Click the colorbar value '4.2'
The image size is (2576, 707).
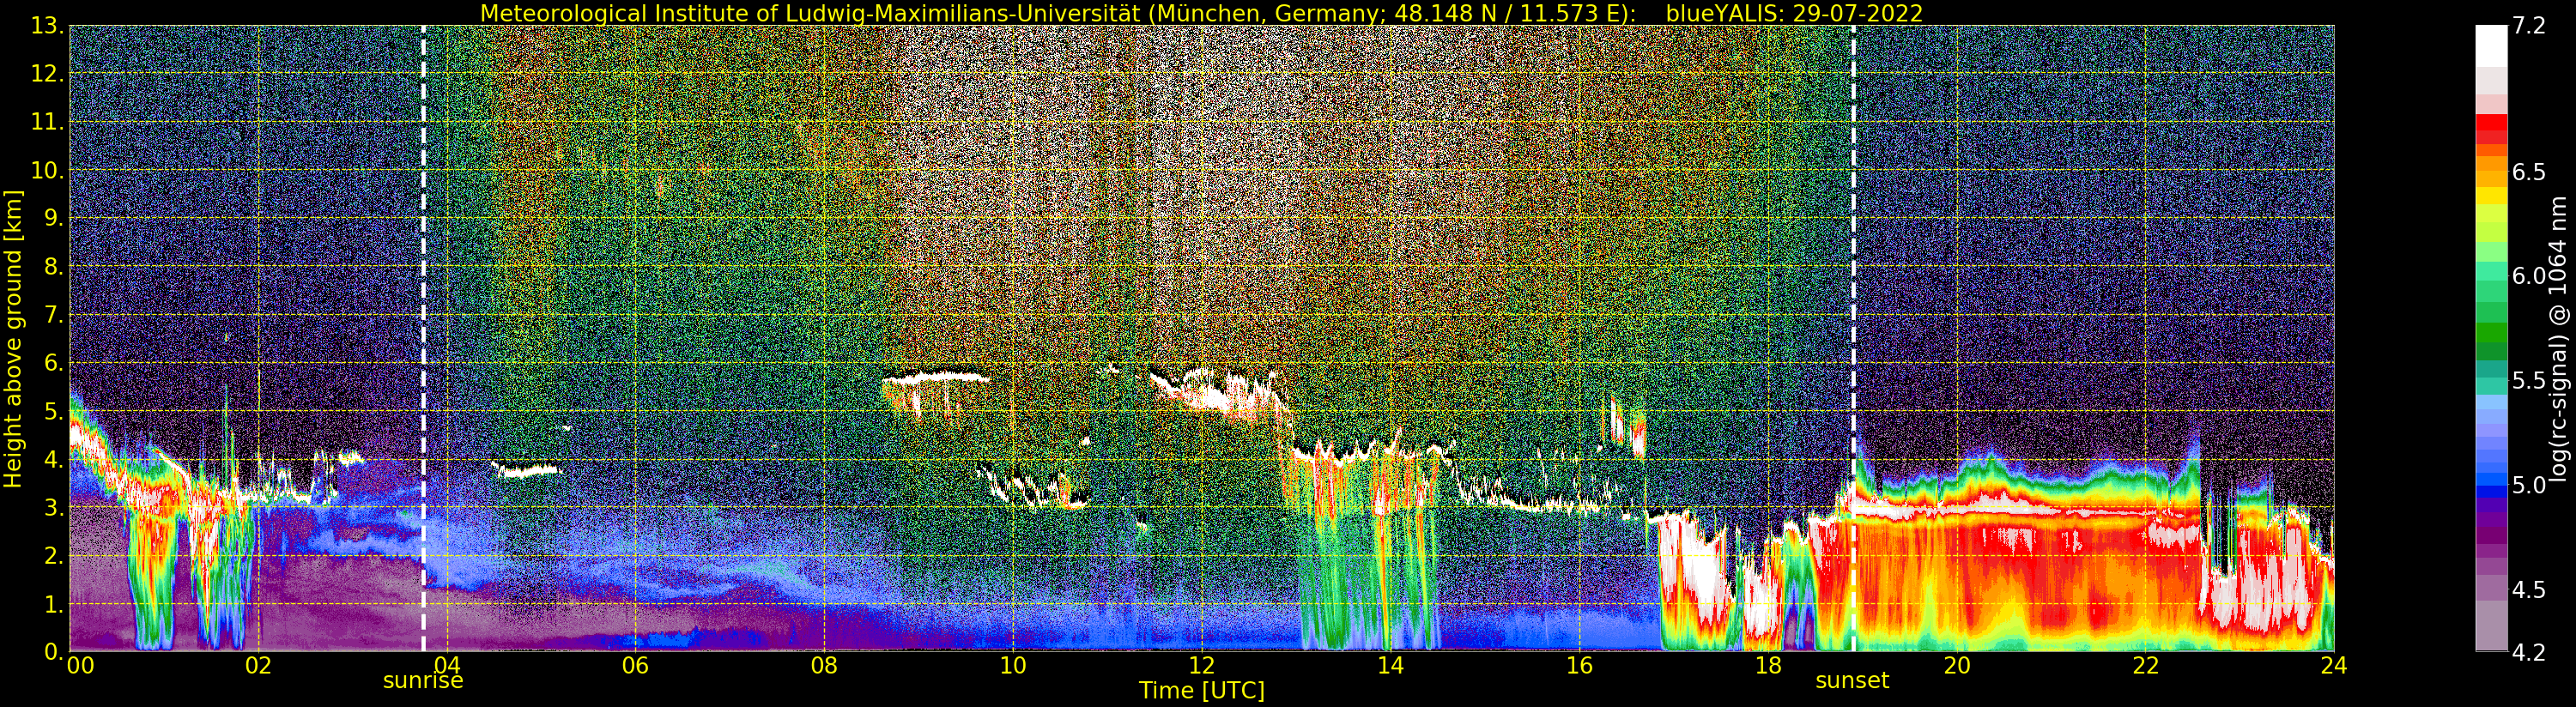pos(2528,652)
